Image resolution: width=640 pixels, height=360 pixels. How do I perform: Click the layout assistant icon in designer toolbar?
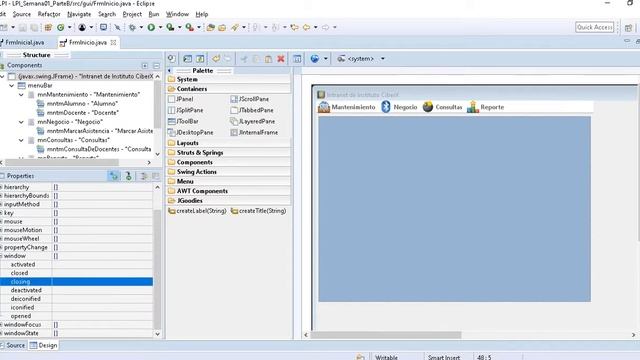click(x=297, y=59)
